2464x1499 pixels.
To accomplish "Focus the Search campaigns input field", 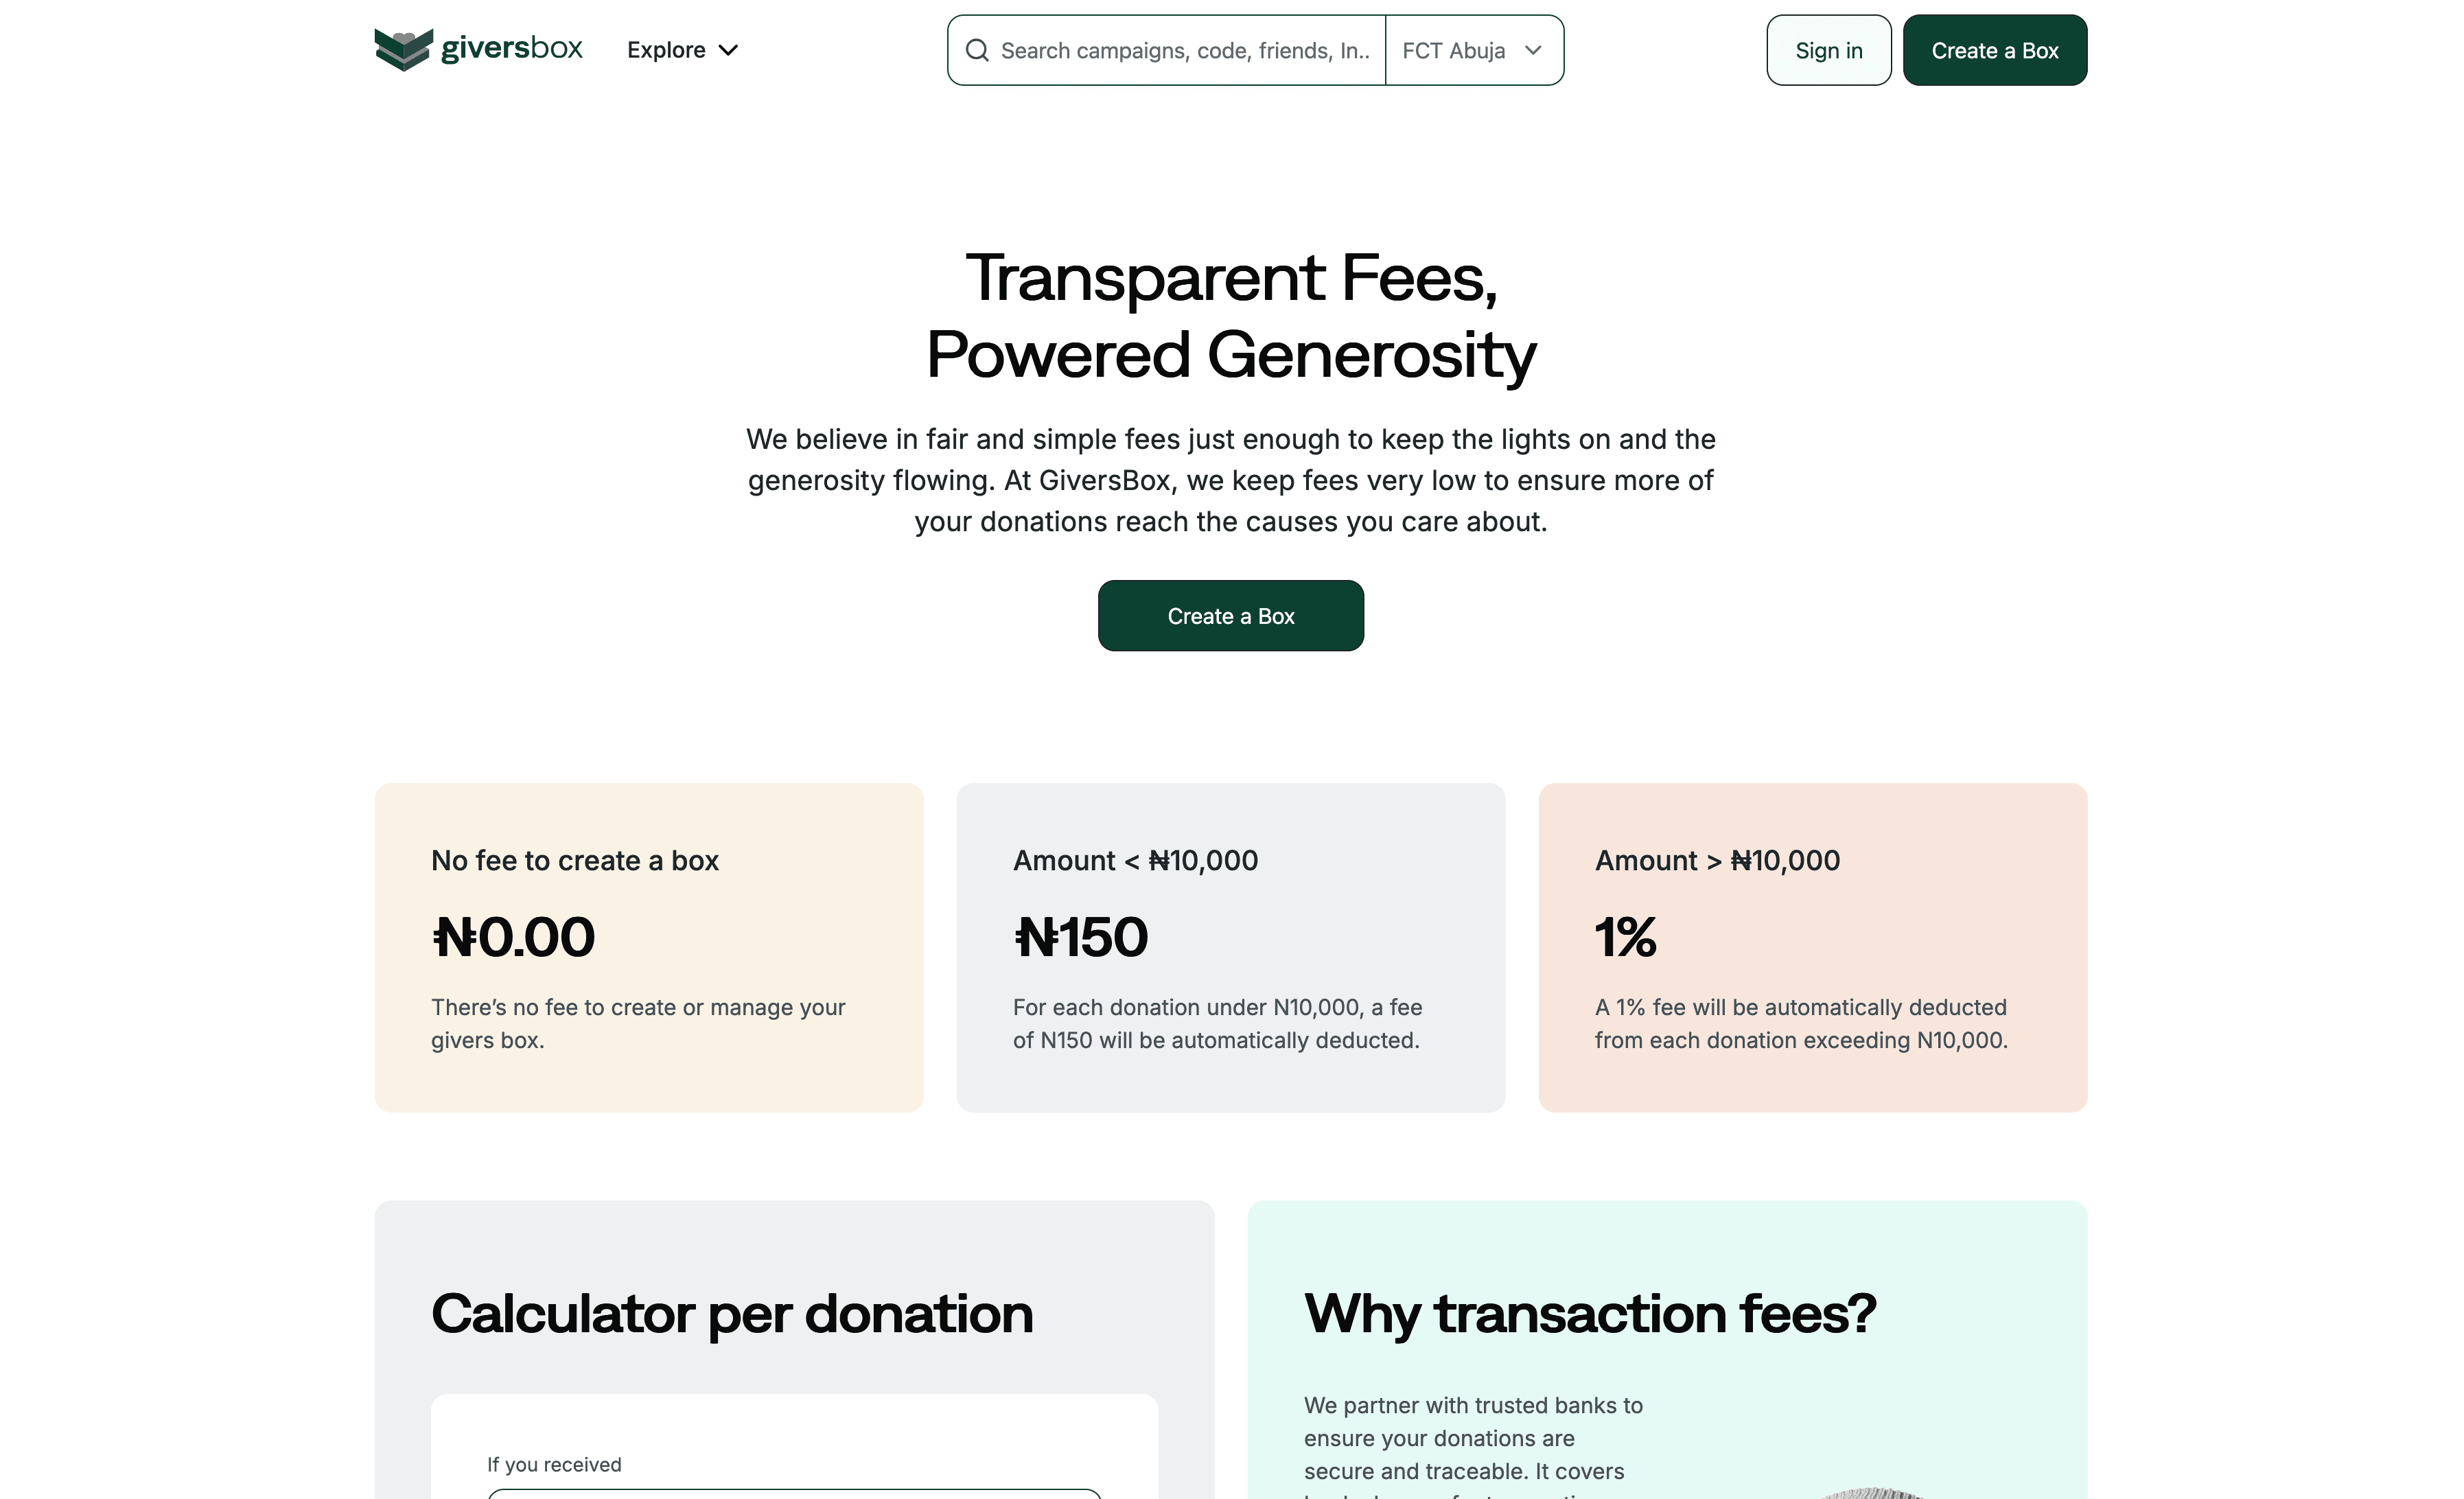I will coord(1185,50).
